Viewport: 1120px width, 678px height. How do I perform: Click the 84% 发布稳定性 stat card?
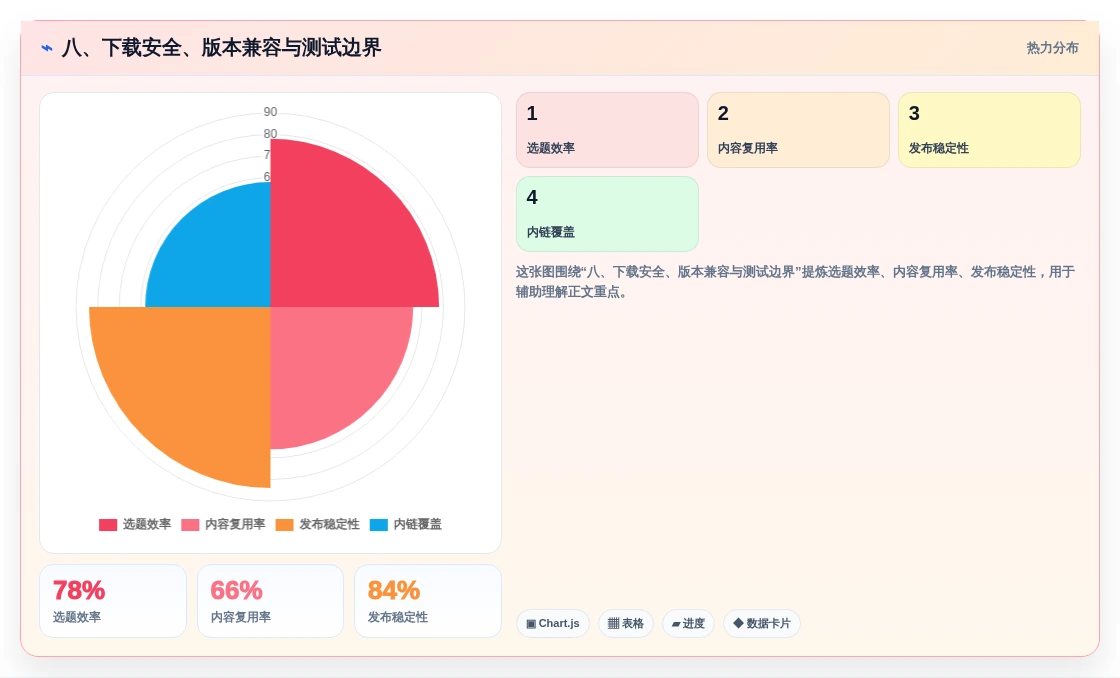pos(428,601)
